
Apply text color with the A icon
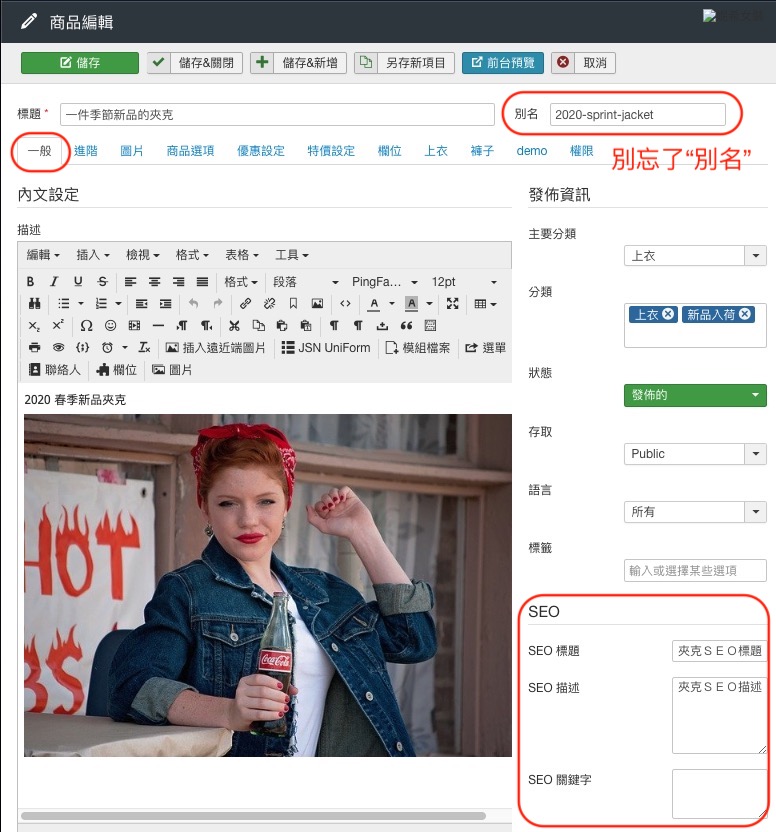click(374, 304)
